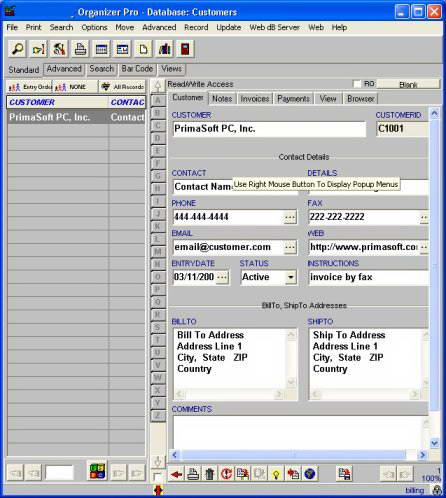
Task: Click the isolated save-copy icon right of the globe
Action: [x=344, y=474]
